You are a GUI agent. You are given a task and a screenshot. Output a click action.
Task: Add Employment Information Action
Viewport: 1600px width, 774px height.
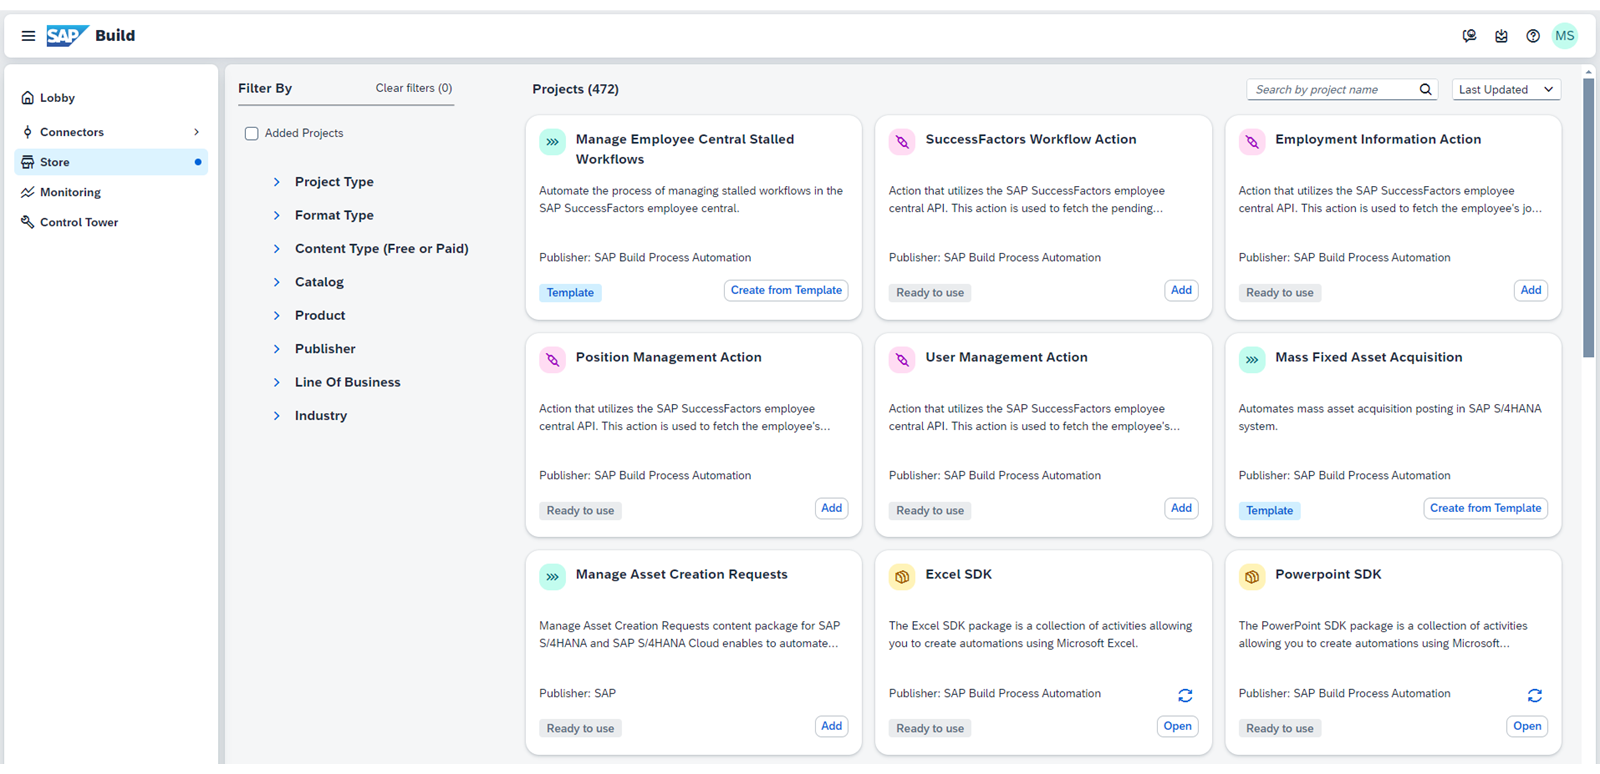[1531, 290]
